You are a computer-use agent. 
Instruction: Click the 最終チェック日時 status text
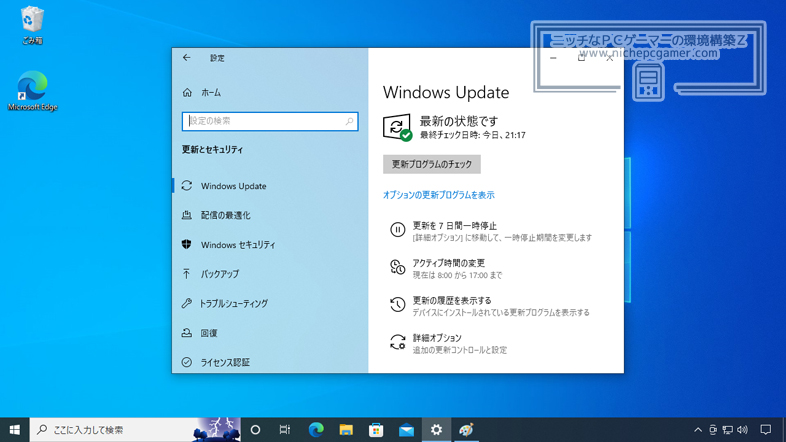[472, 135]
